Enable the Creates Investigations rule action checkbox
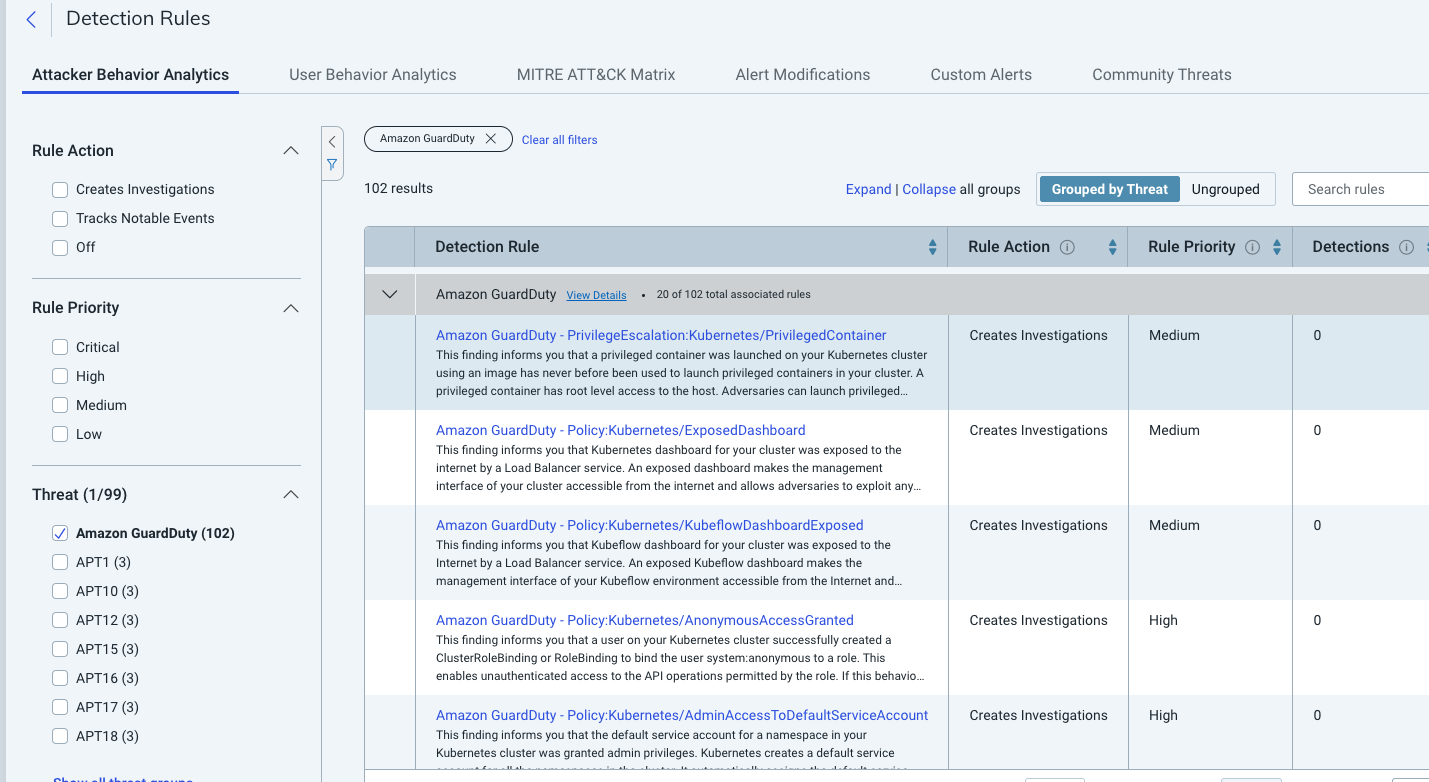 (59, 189)
